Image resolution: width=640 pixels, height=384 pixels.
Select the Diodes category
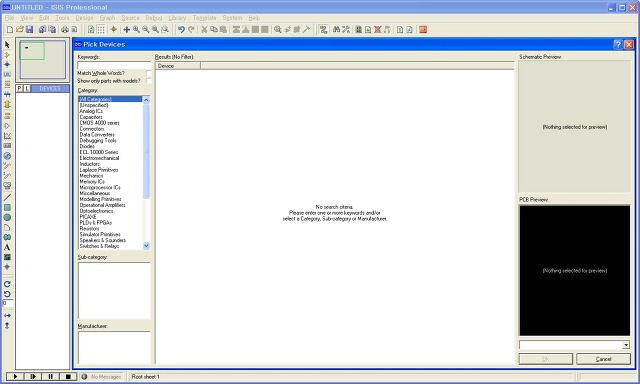(87, 146)
